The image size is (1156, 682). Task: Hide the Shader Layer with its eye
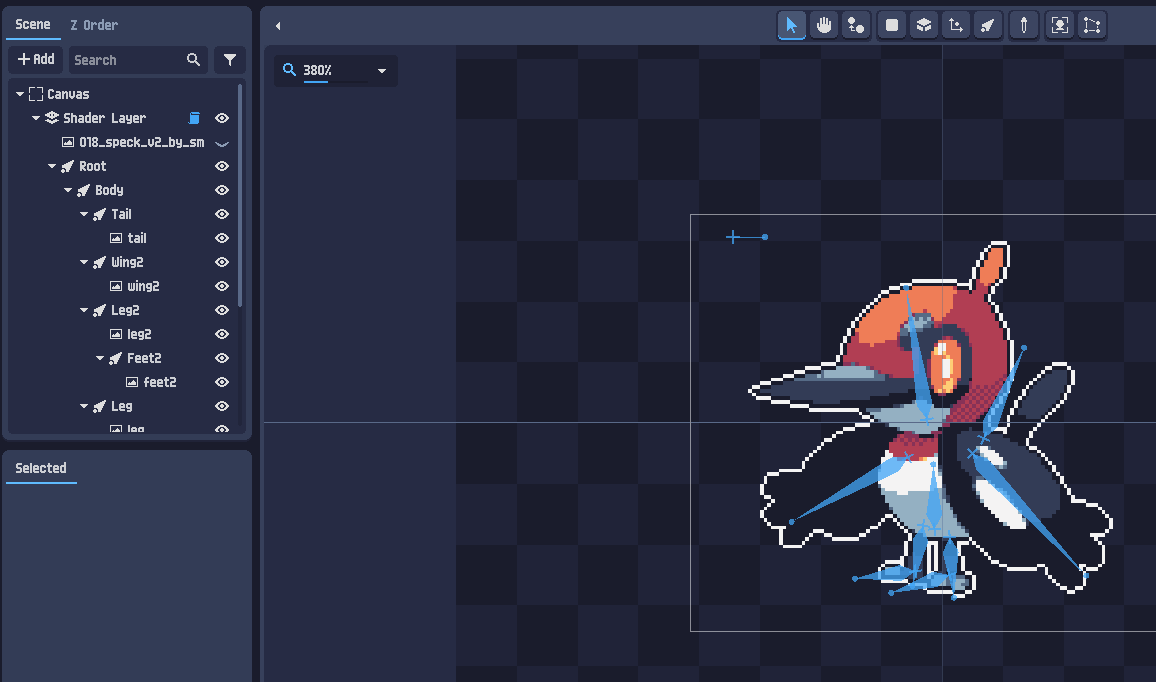222,118
